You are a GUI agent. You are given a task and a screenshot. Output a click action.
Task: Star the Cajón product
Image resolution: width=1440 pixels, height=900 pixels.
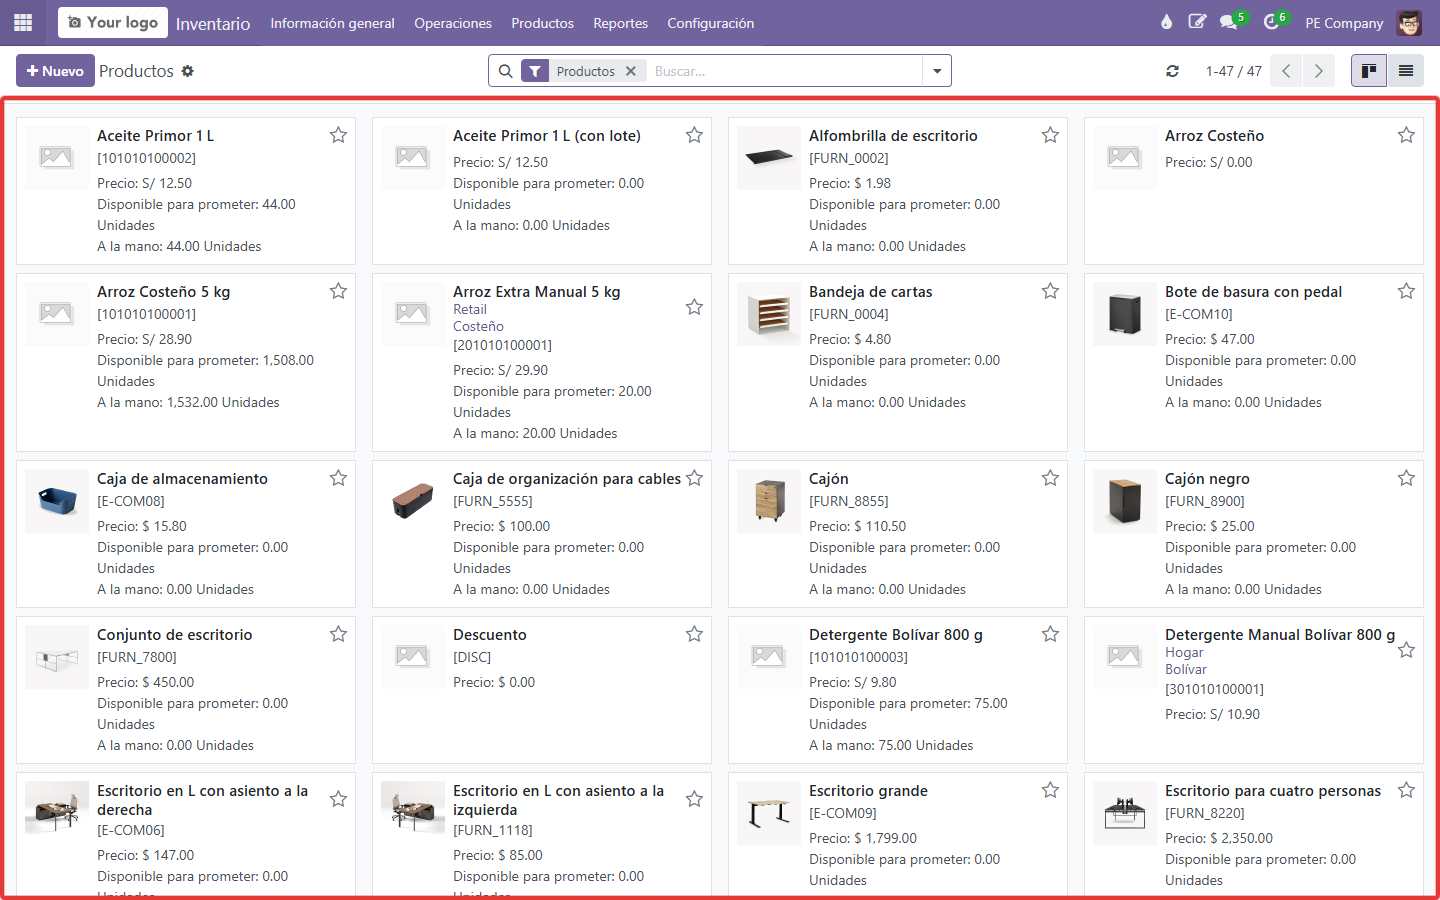1050,478
